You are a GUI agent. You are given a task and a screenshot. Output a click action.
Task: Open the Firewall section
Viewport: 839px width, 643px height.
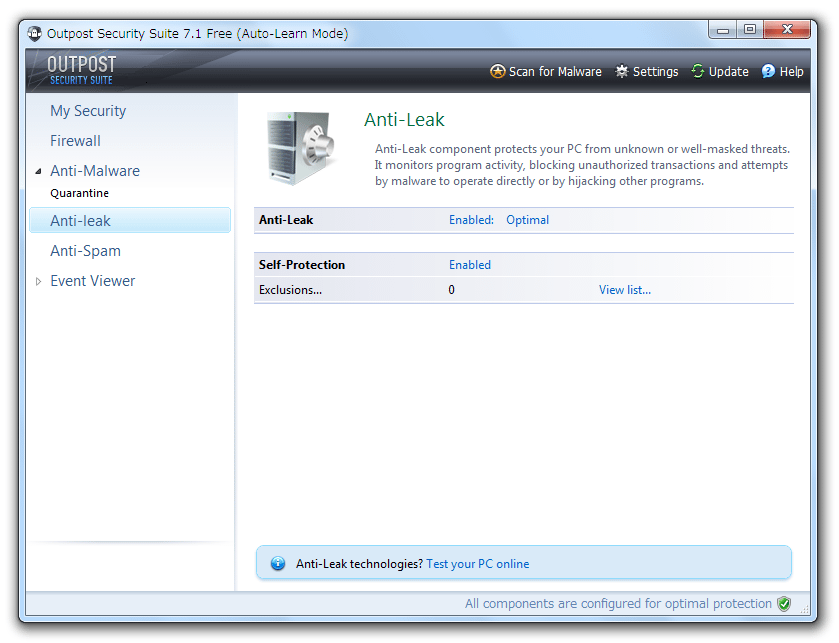click(x=75, y=141)
